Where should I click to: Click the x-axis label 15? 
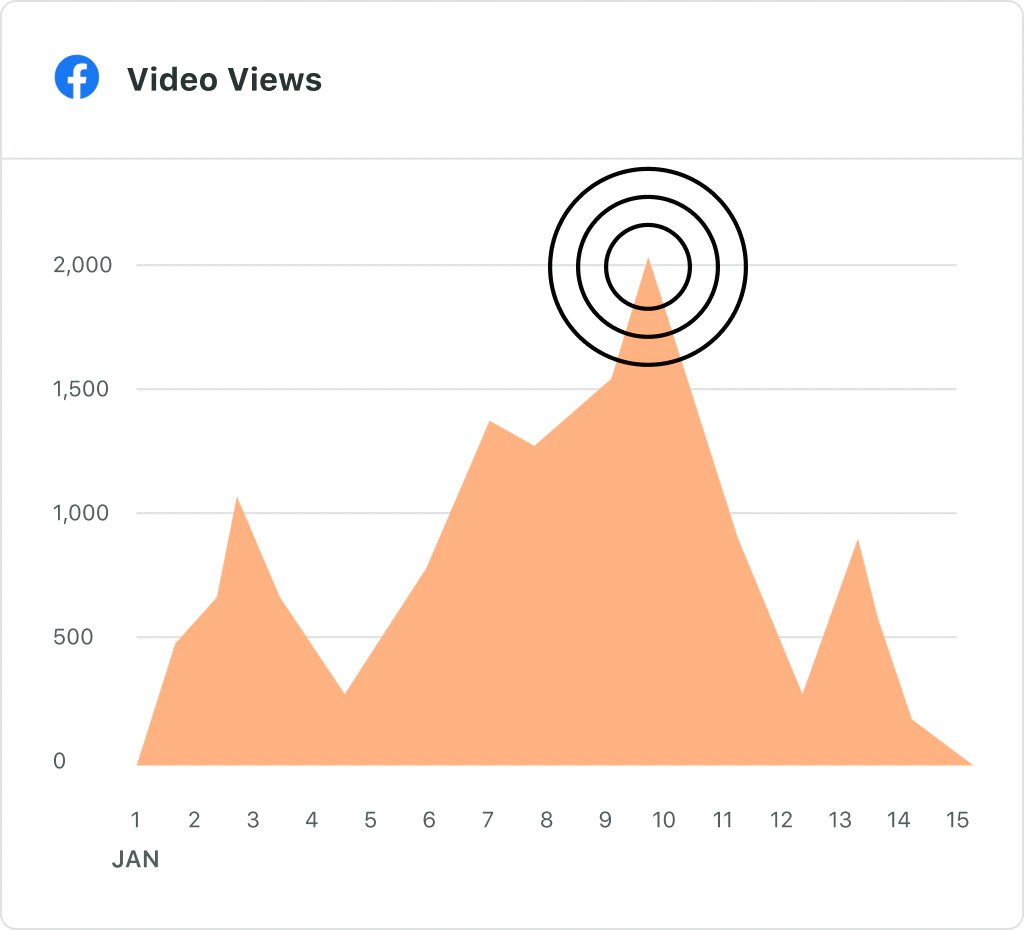(958, 820)
